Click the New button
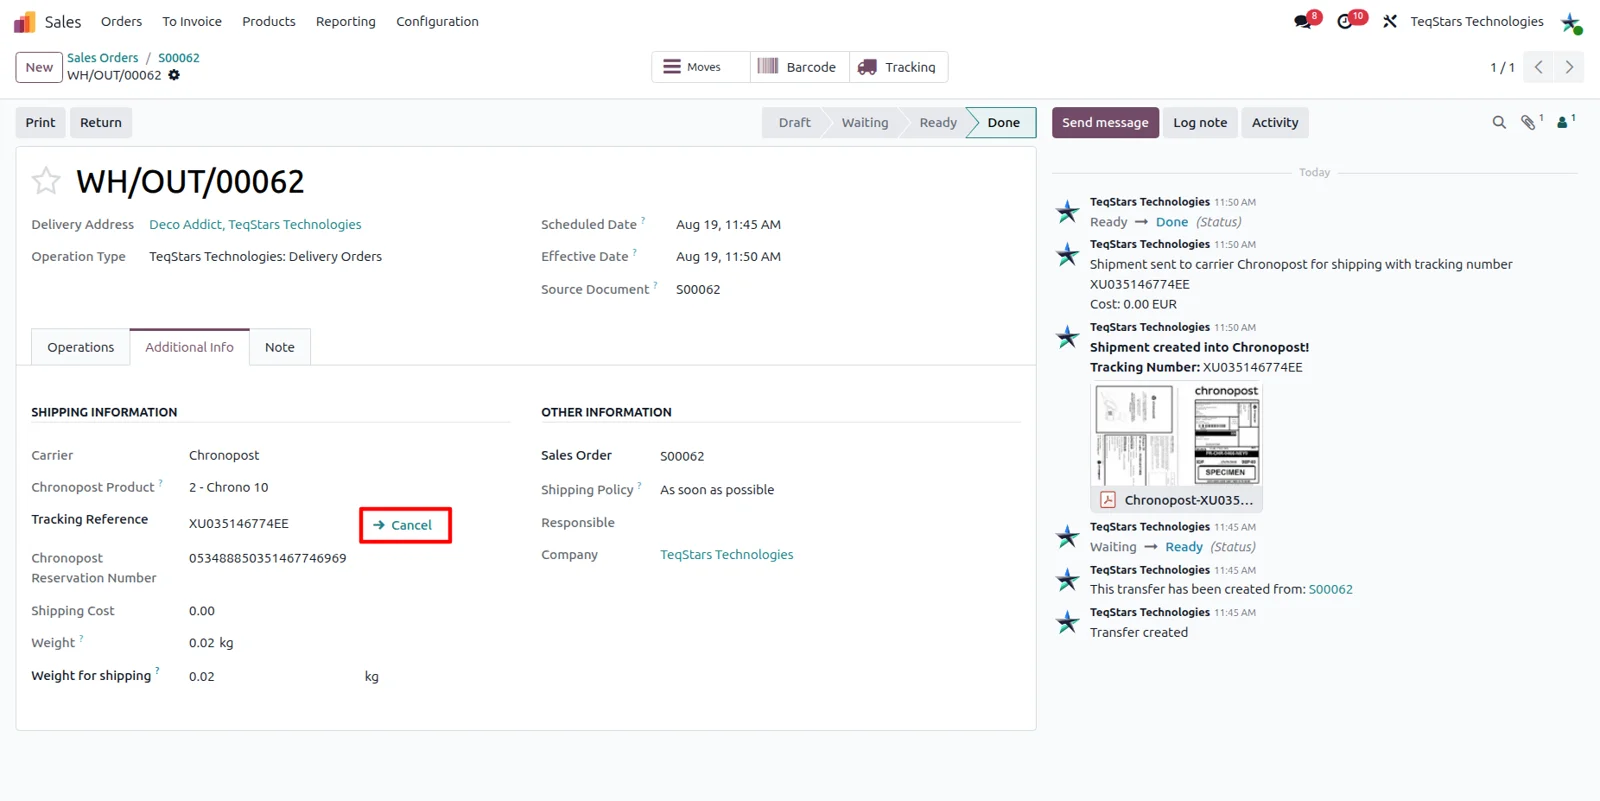Viewport: 1600px width, 801px height. (39, 67)
